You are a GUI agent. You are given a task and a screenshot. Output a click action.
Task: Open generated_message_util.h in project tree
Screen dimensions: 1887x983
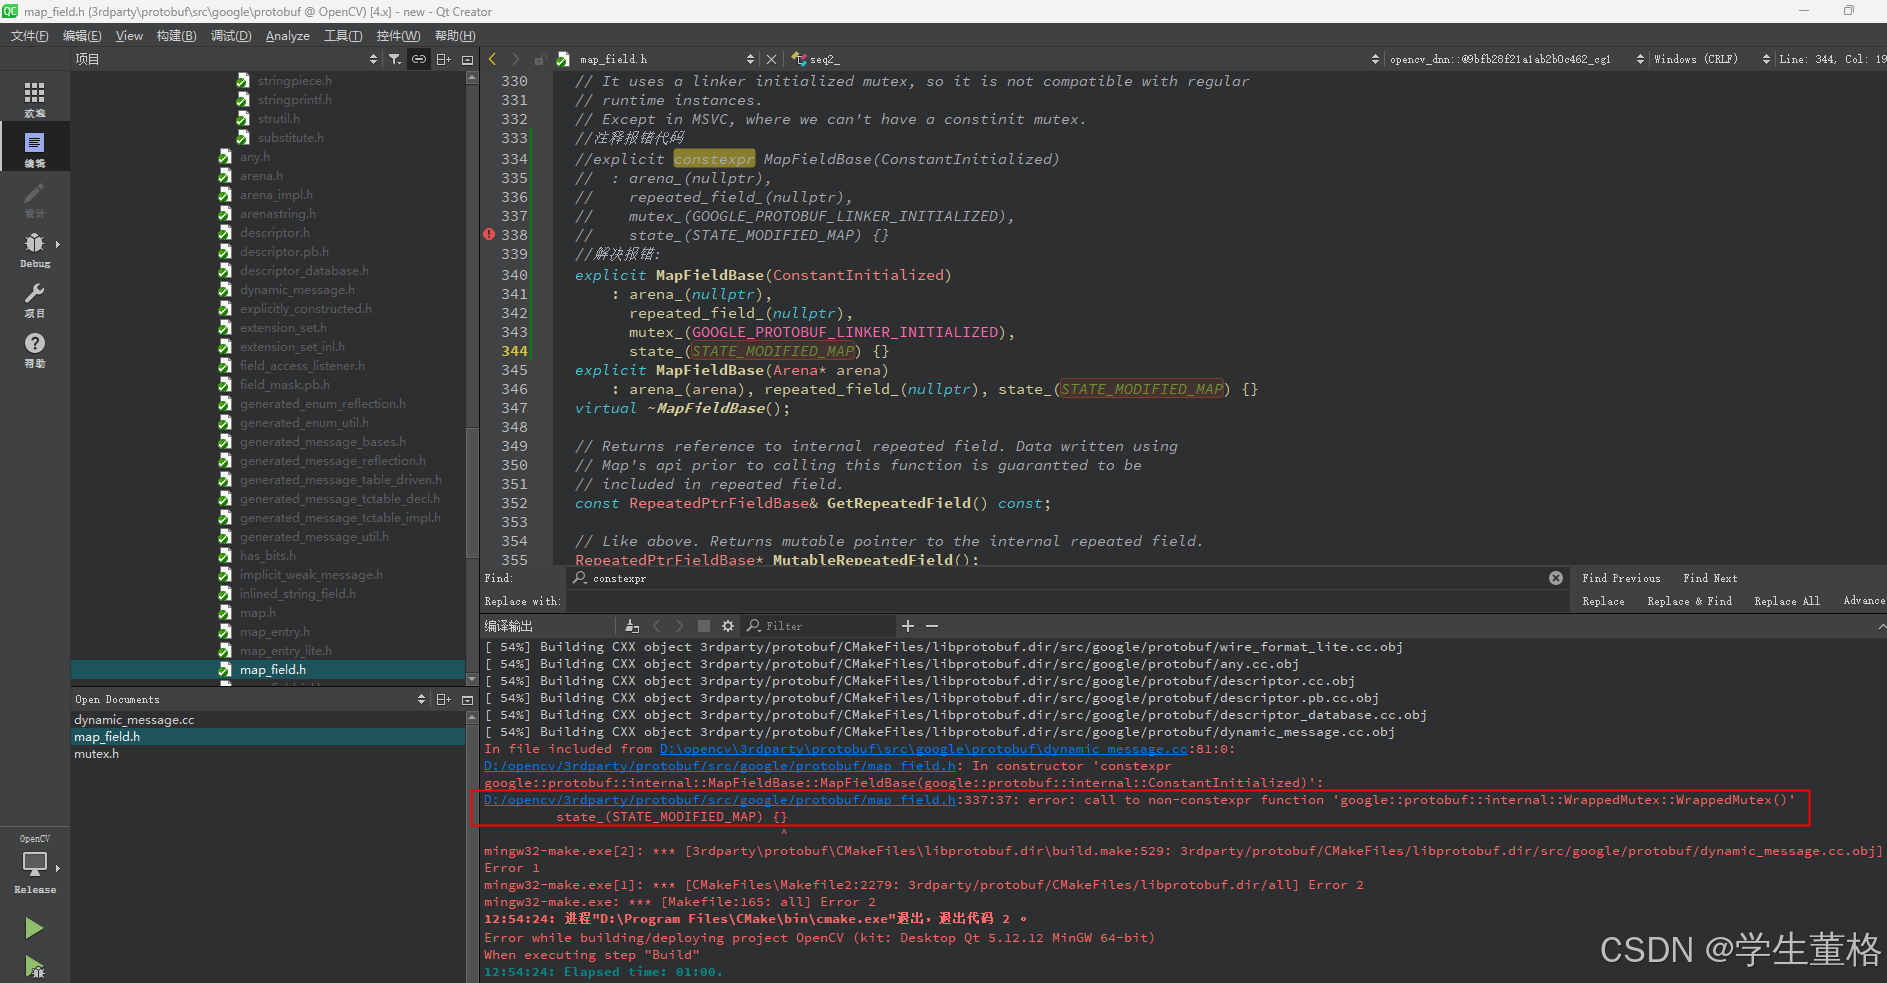[x=314, y=537]
